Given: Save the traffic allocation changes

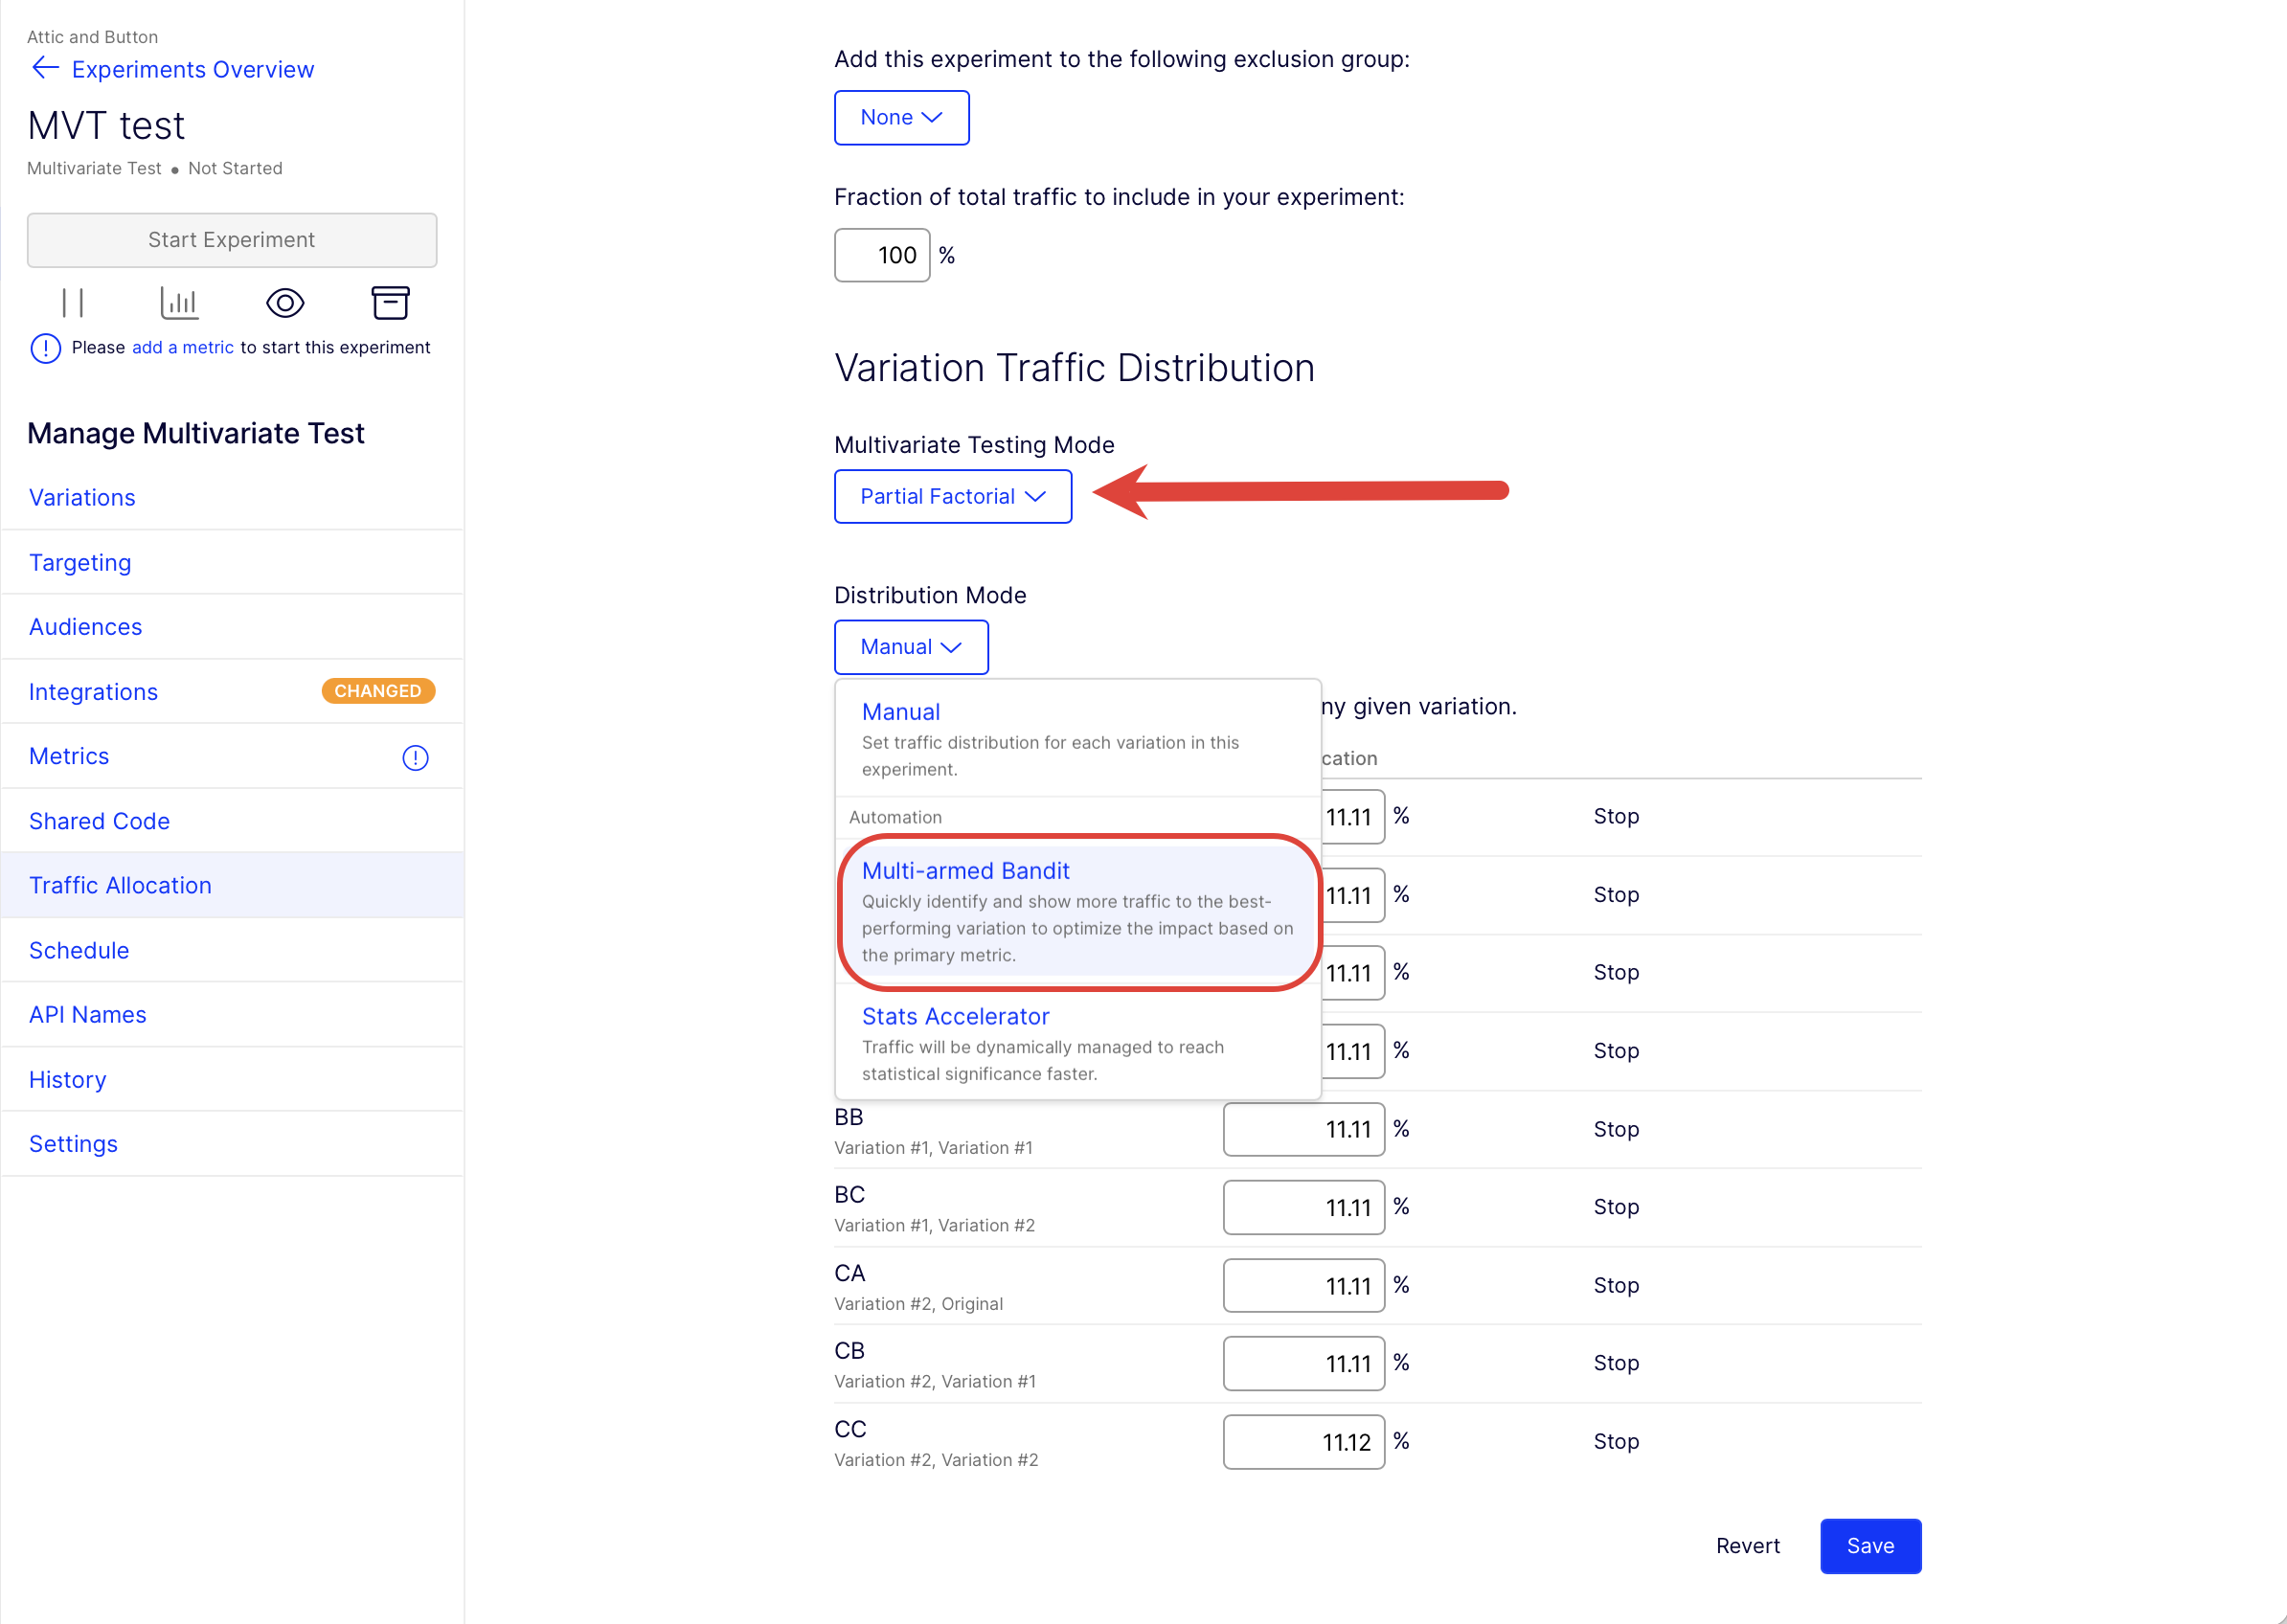Looking at the screenshot, I should 1870,1545.
